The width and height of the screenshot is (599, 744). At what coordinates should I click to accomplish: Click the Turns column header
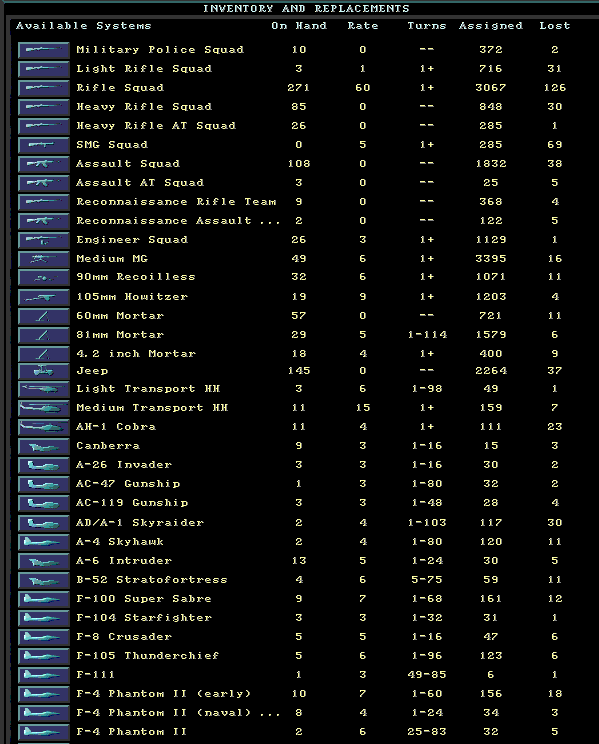pyautogui.click(x=427, y=26)
